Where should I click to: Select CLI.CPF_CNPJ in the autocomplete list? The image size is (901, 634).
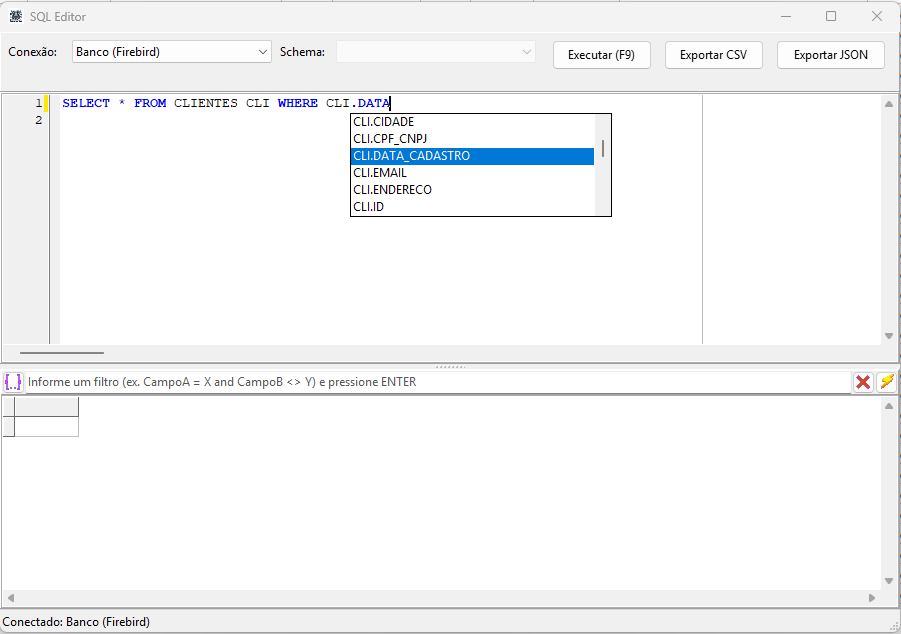click(x=472, y=139)
